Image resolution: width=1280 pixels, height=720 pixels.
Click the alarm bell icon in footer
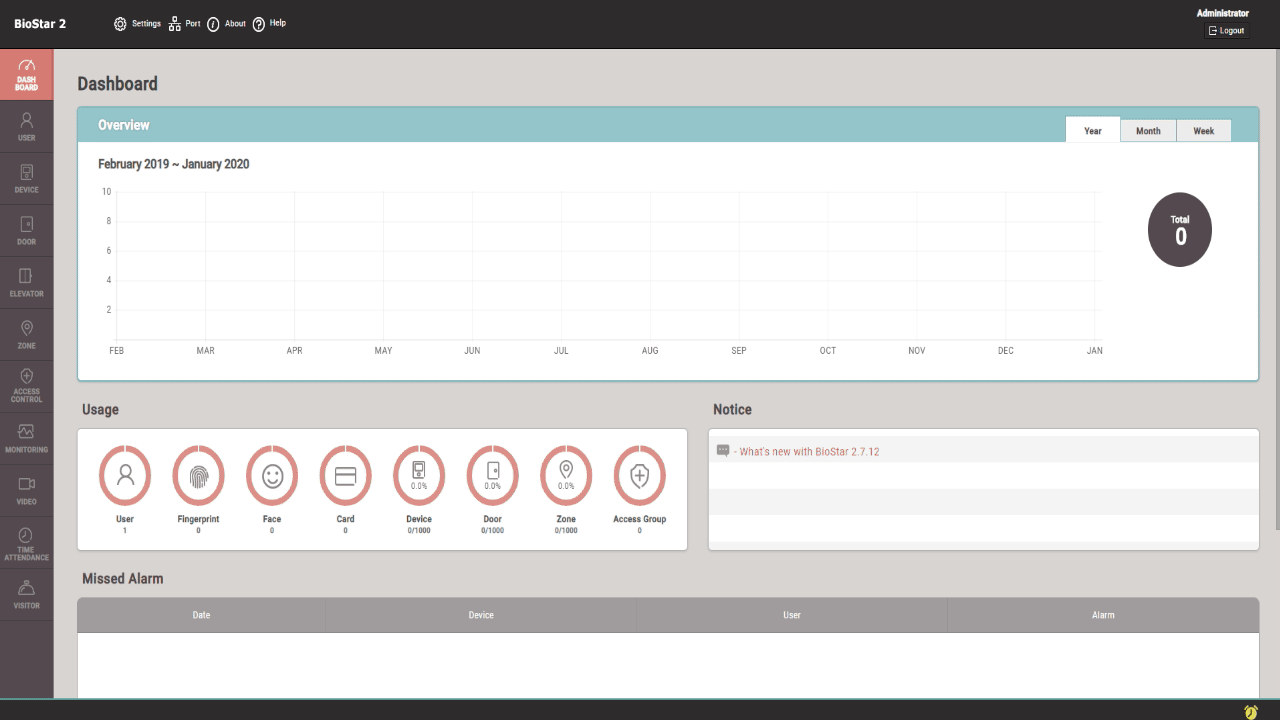click(x=1250, y=711)
